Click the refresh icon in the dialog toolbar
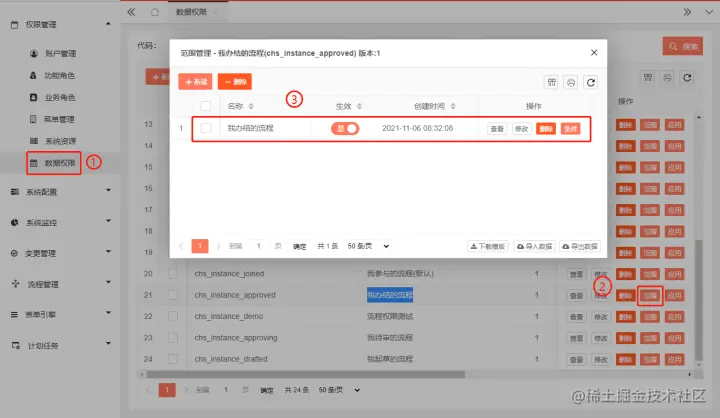 [x=591, y=82]
